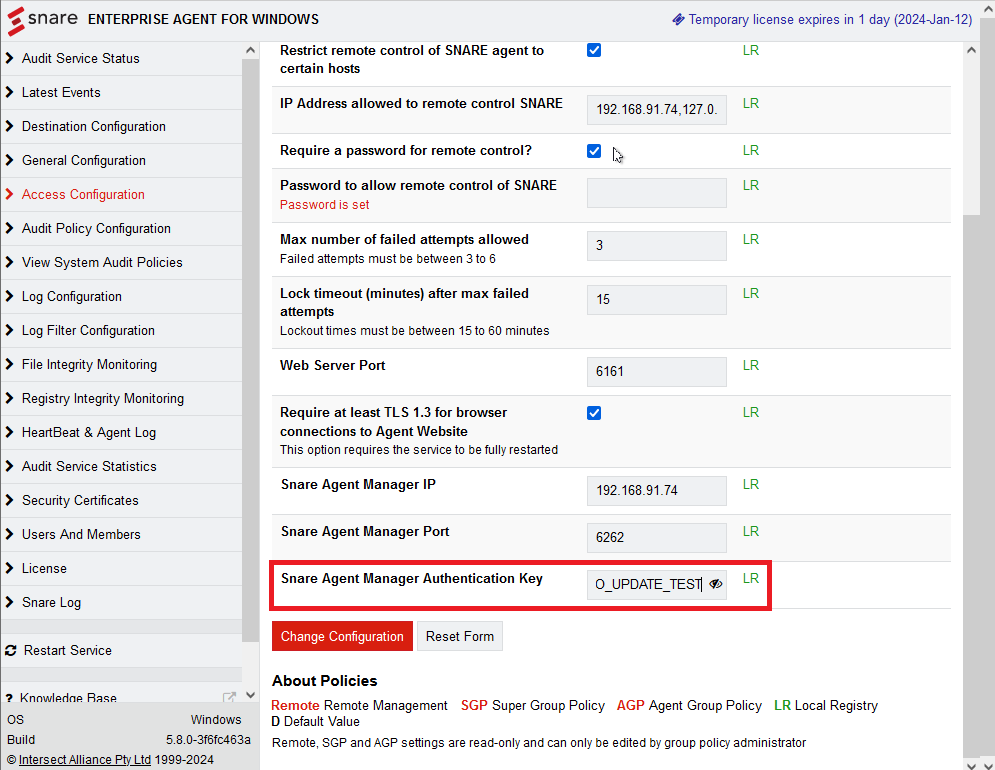Open Intersect Alliance Pty Ltd link
The height and width of the screenshot is (770, 995).
coord(85,759)
